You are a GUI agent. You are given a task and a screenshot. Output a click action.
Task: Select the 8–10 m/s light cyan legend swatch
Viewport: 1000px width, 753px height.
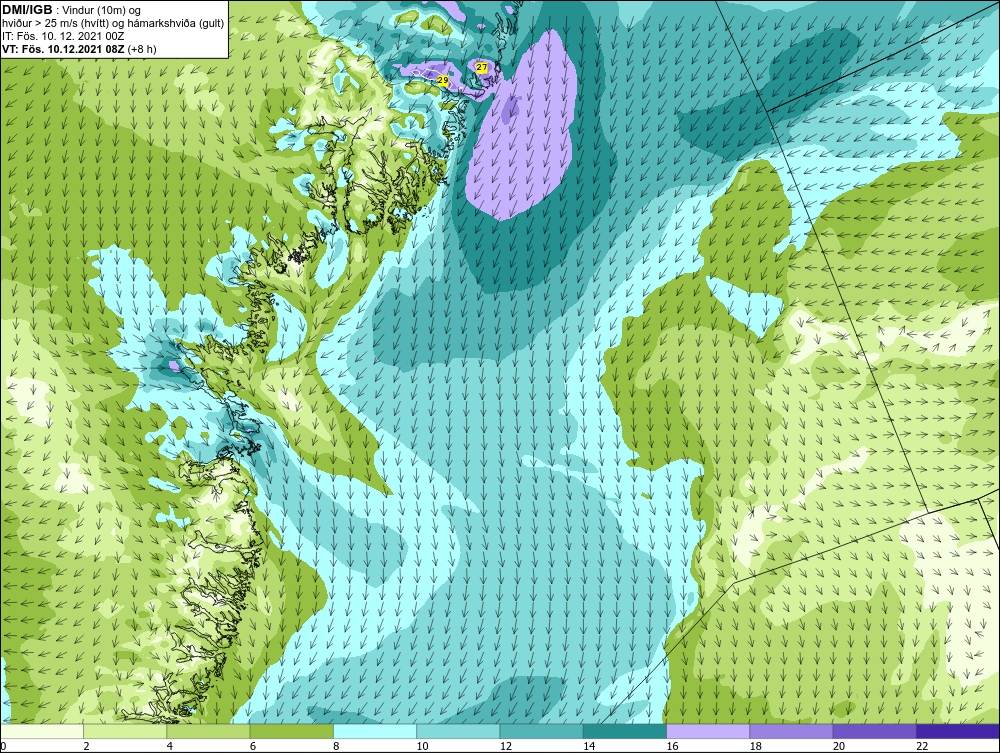coord(375,731)
